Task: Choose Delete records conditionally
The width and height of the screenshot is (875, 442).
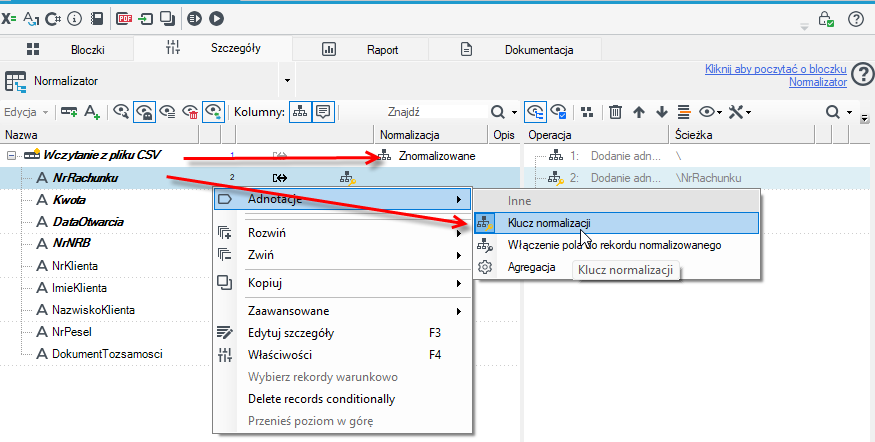Action: coord(342,399)
